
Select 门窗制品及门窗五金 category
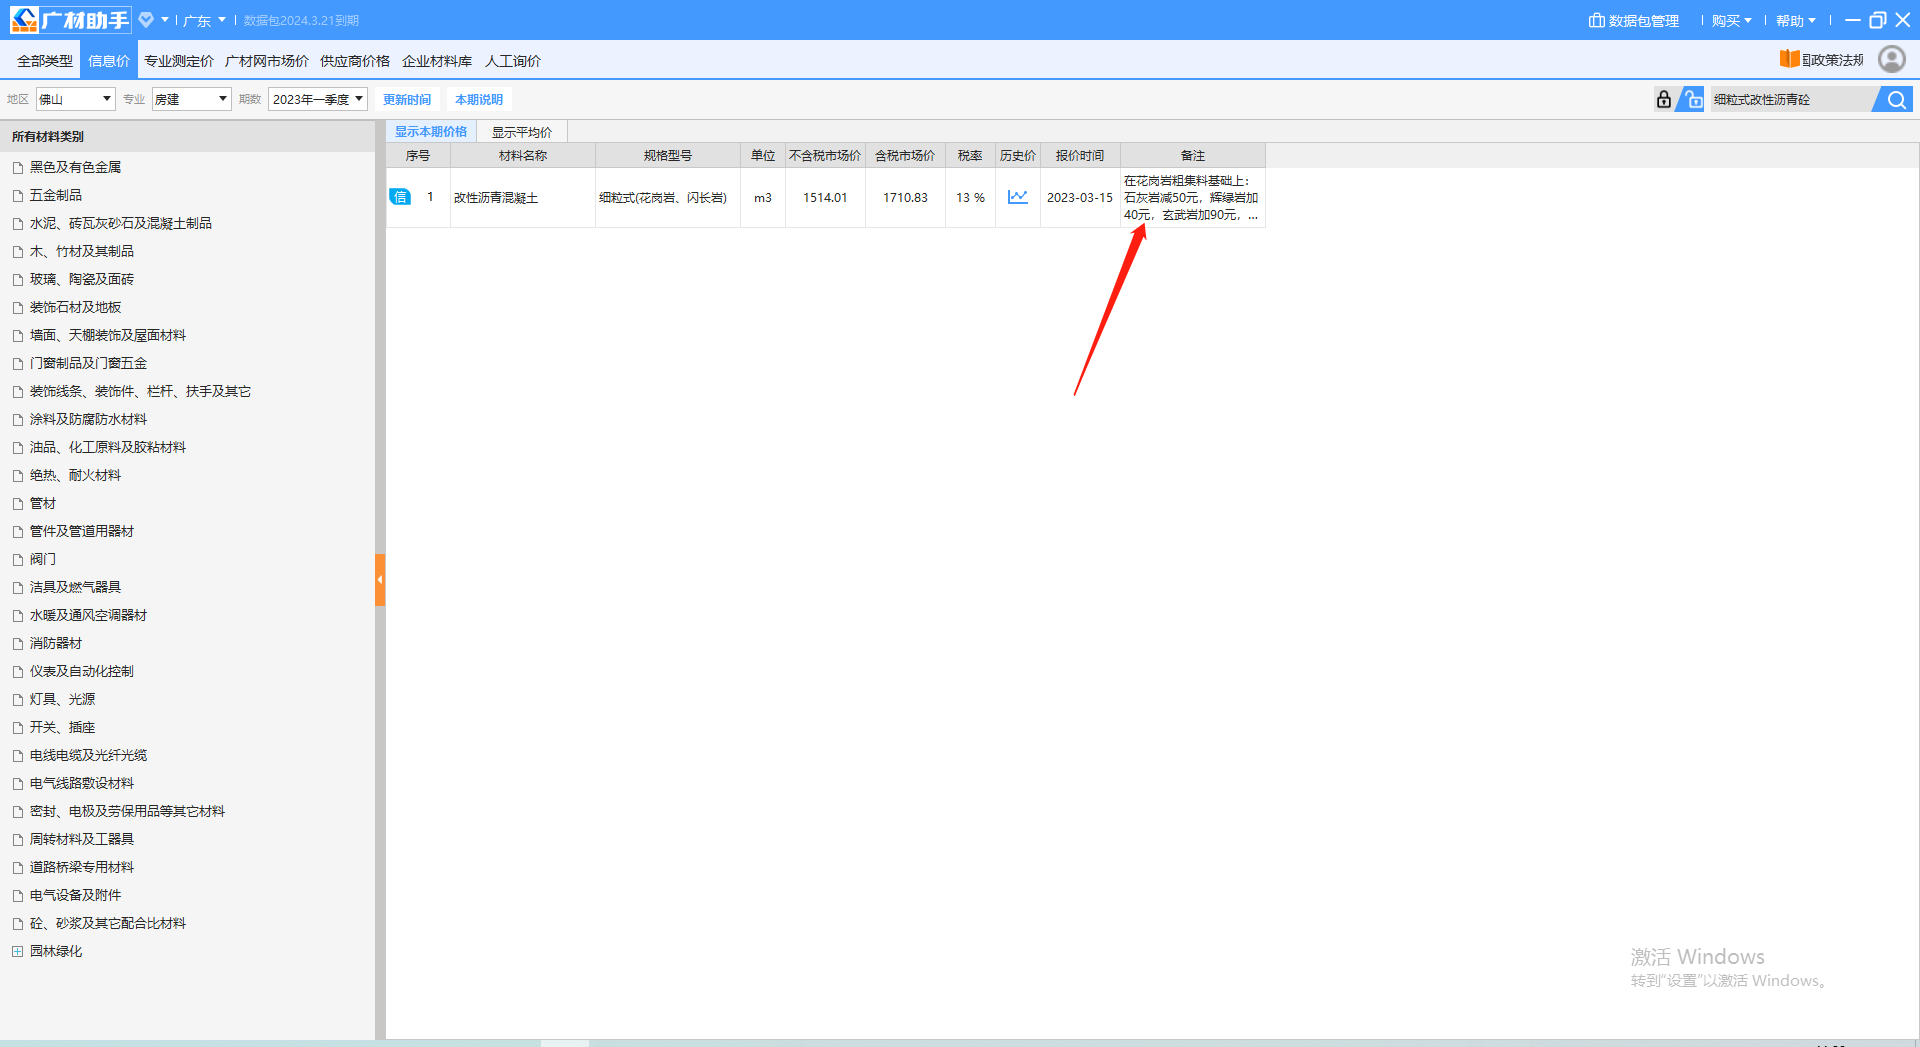(x=88, y=363)
